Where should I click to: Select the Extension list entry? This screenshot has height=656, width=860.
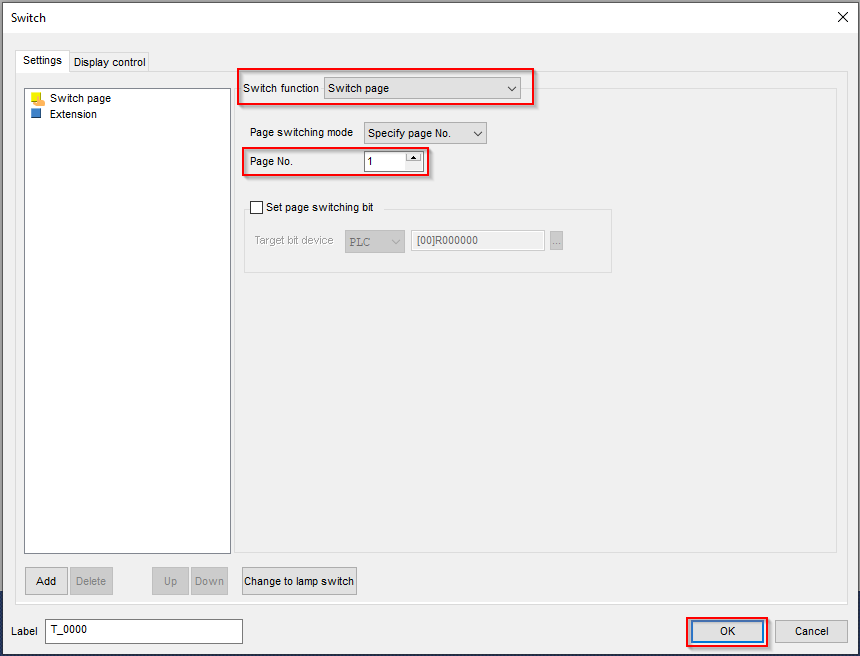coord(73,114)
